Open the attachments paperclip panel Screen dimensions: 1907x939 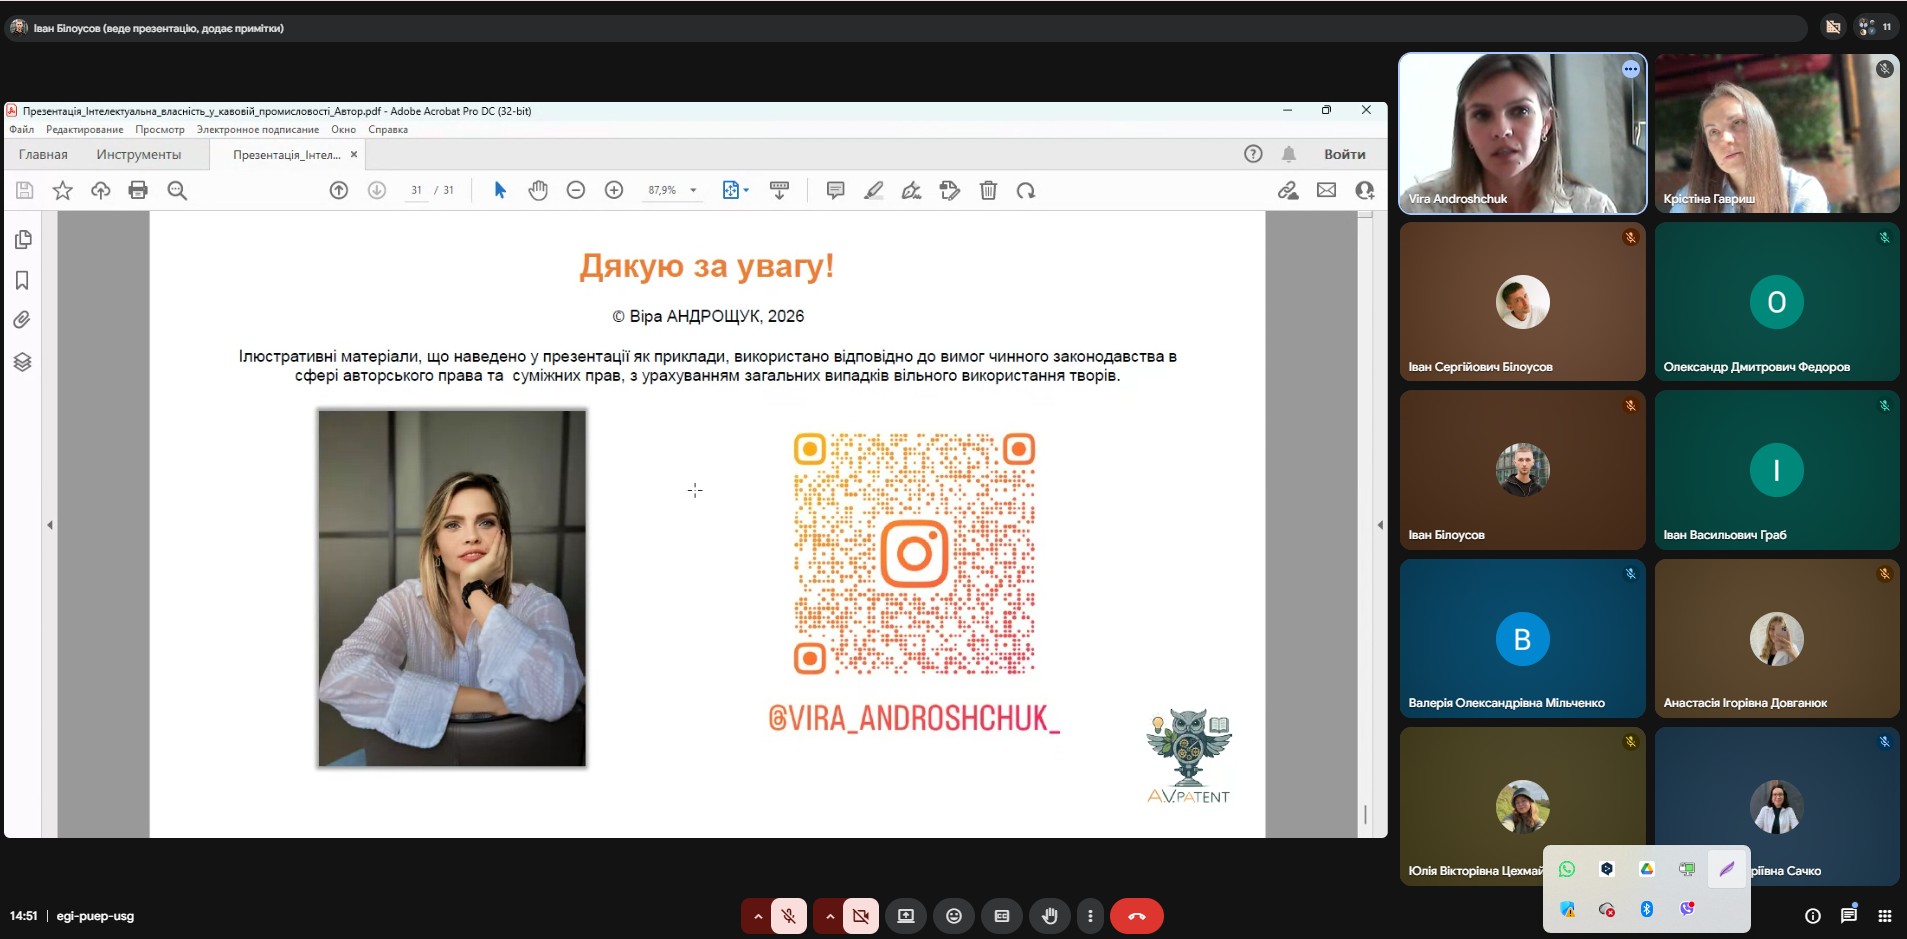tap(22, 320)
